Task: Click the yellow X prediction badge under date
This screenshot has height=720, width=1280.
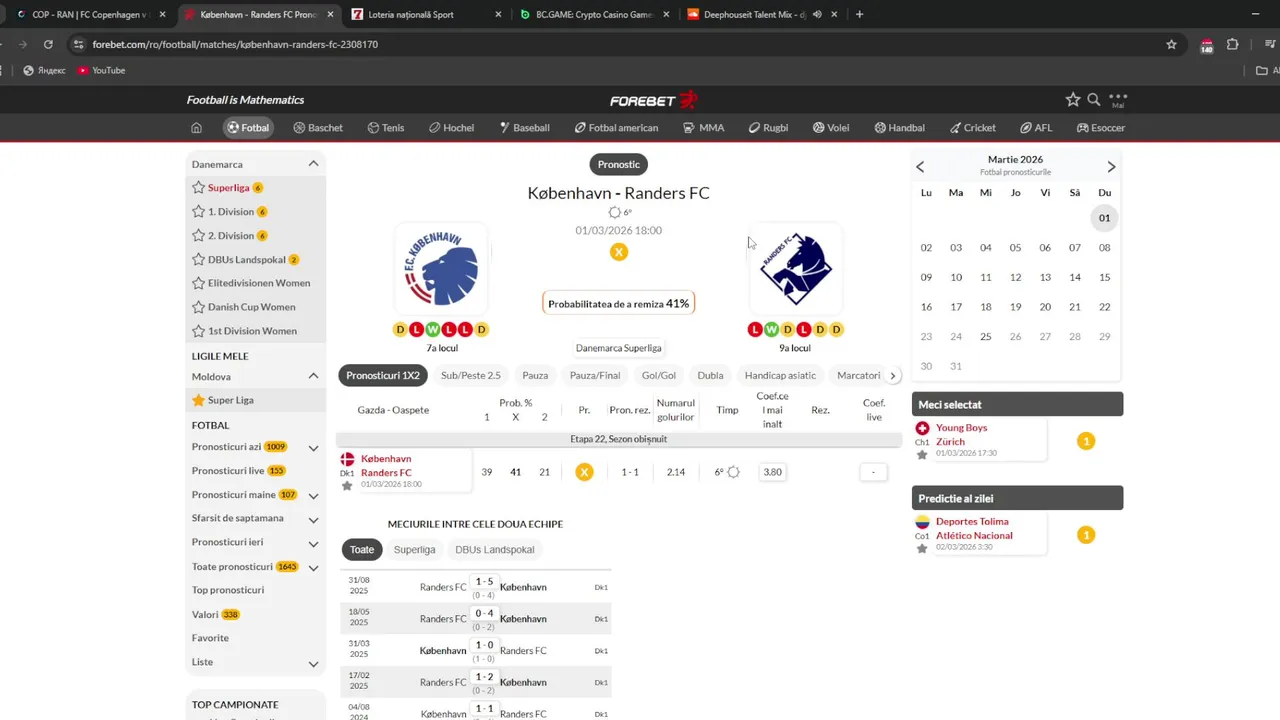Action: 619,252
